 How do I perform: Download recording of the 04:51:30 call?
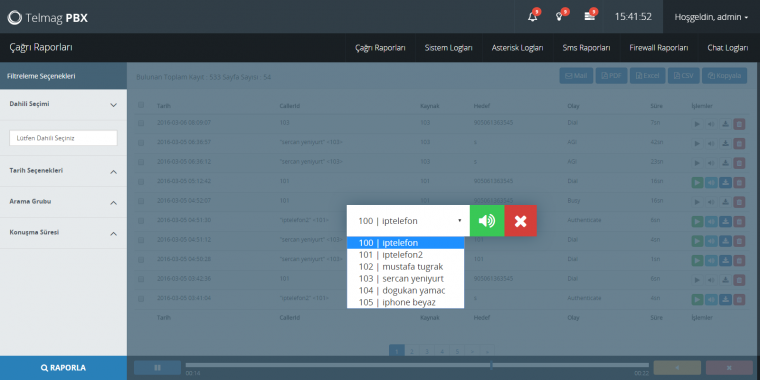725,222
